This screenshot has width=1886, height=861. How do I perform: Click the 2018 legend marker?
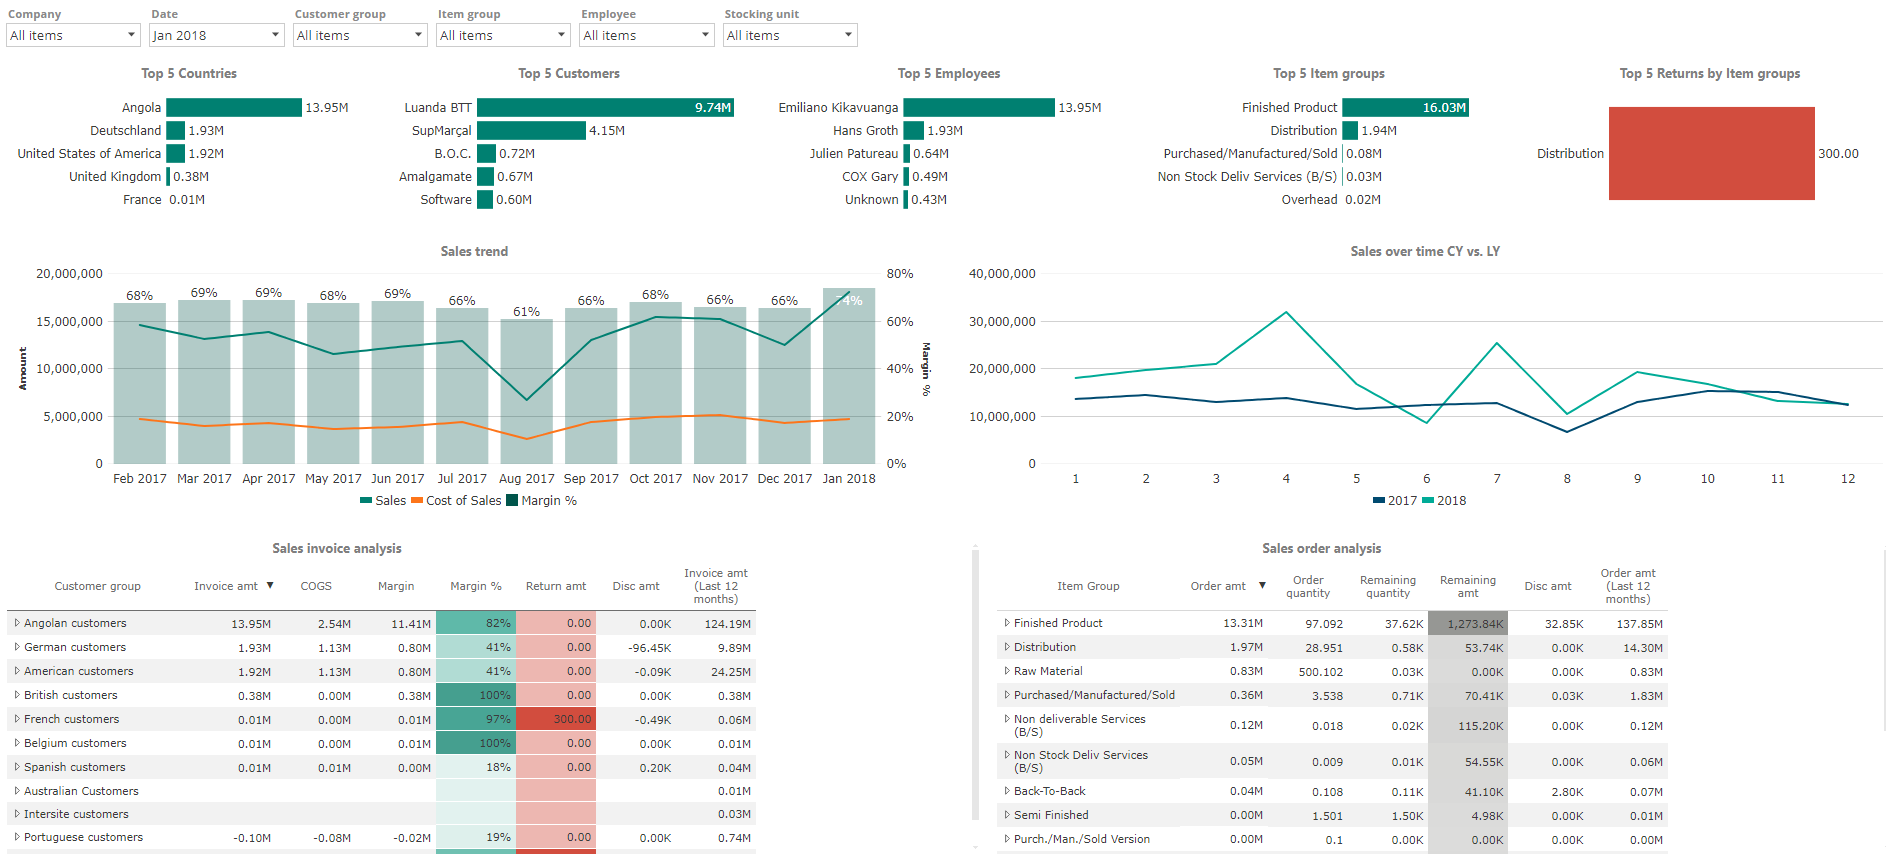(1428, 501)
